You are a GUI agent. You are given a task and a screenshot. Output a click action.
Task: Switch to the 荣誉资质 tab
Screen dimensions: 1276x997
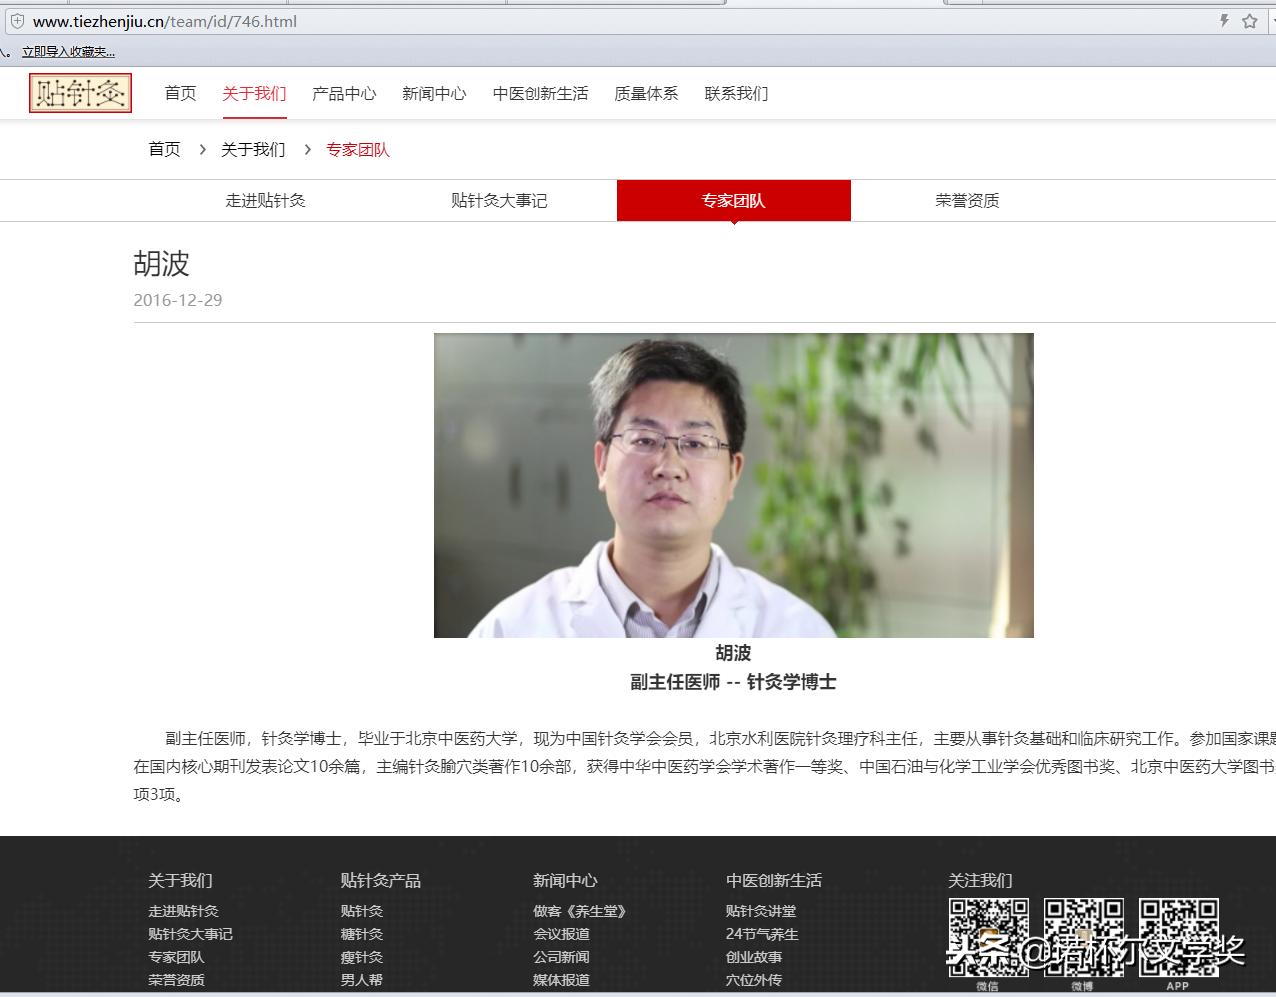point(966,200)
